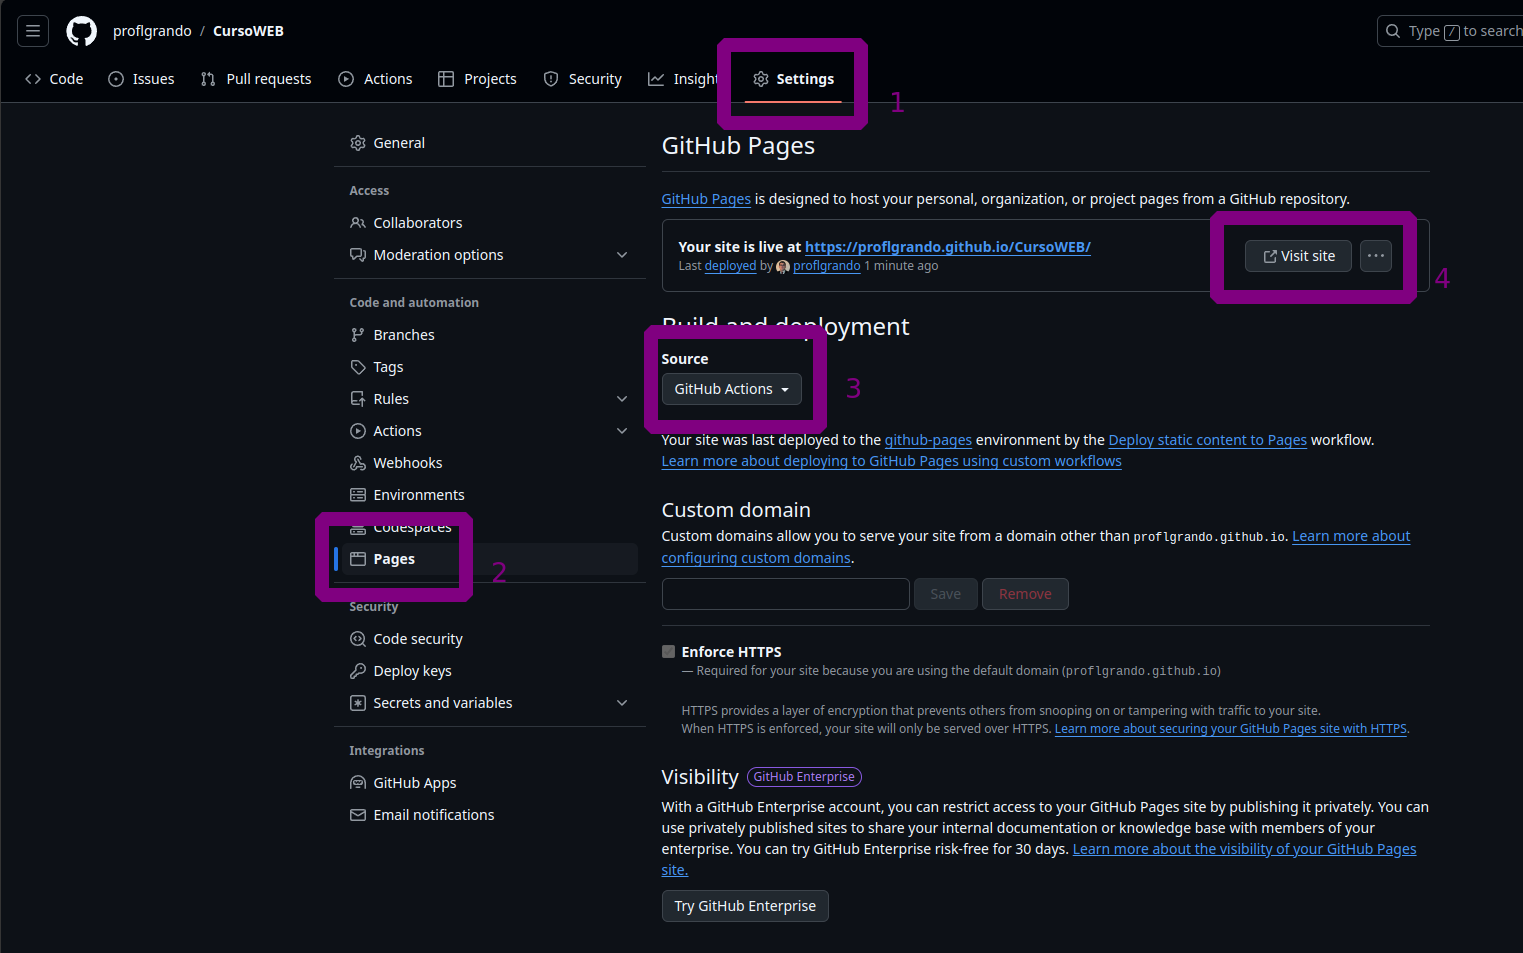Open the github-pages environment link

[928, 440]
